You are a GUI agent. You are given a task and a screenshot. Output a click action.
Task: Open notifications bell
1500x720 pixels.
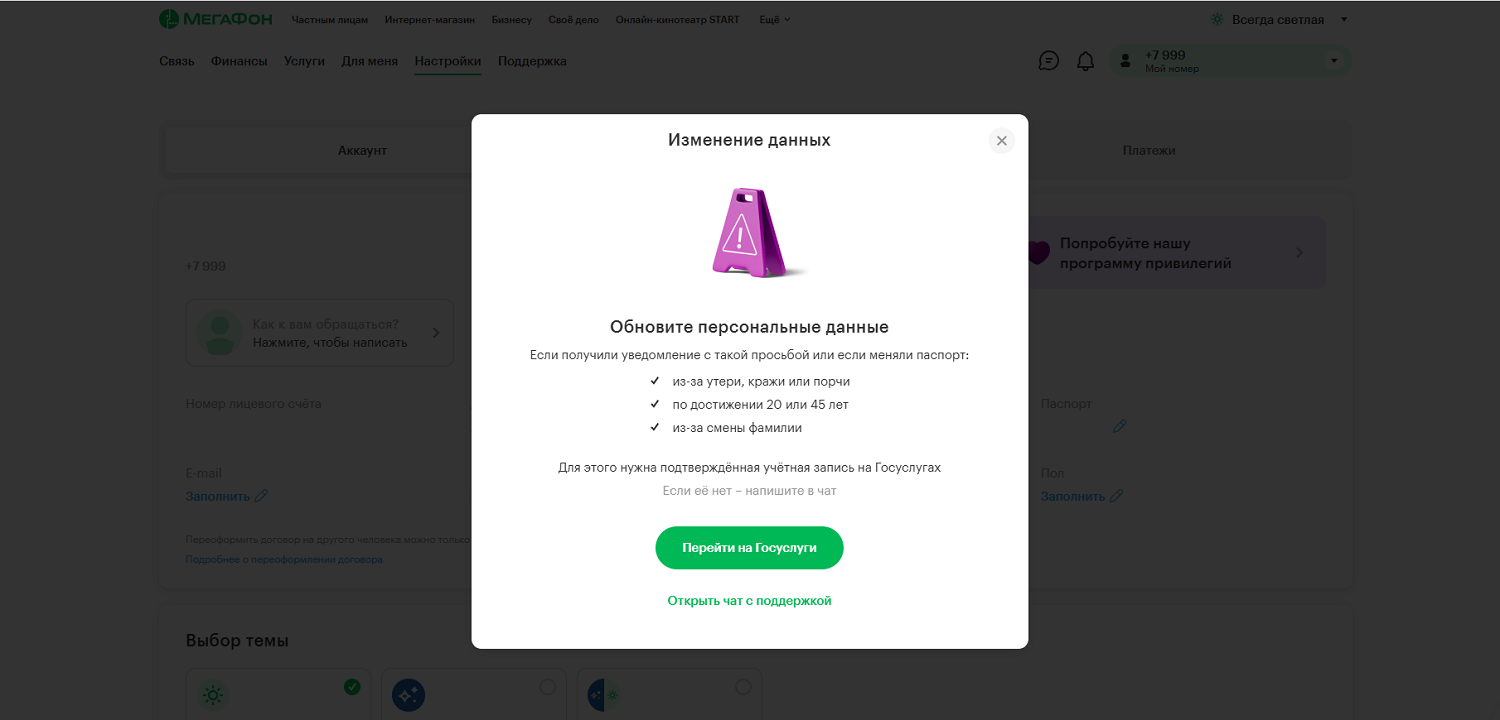coord(1085,61)
